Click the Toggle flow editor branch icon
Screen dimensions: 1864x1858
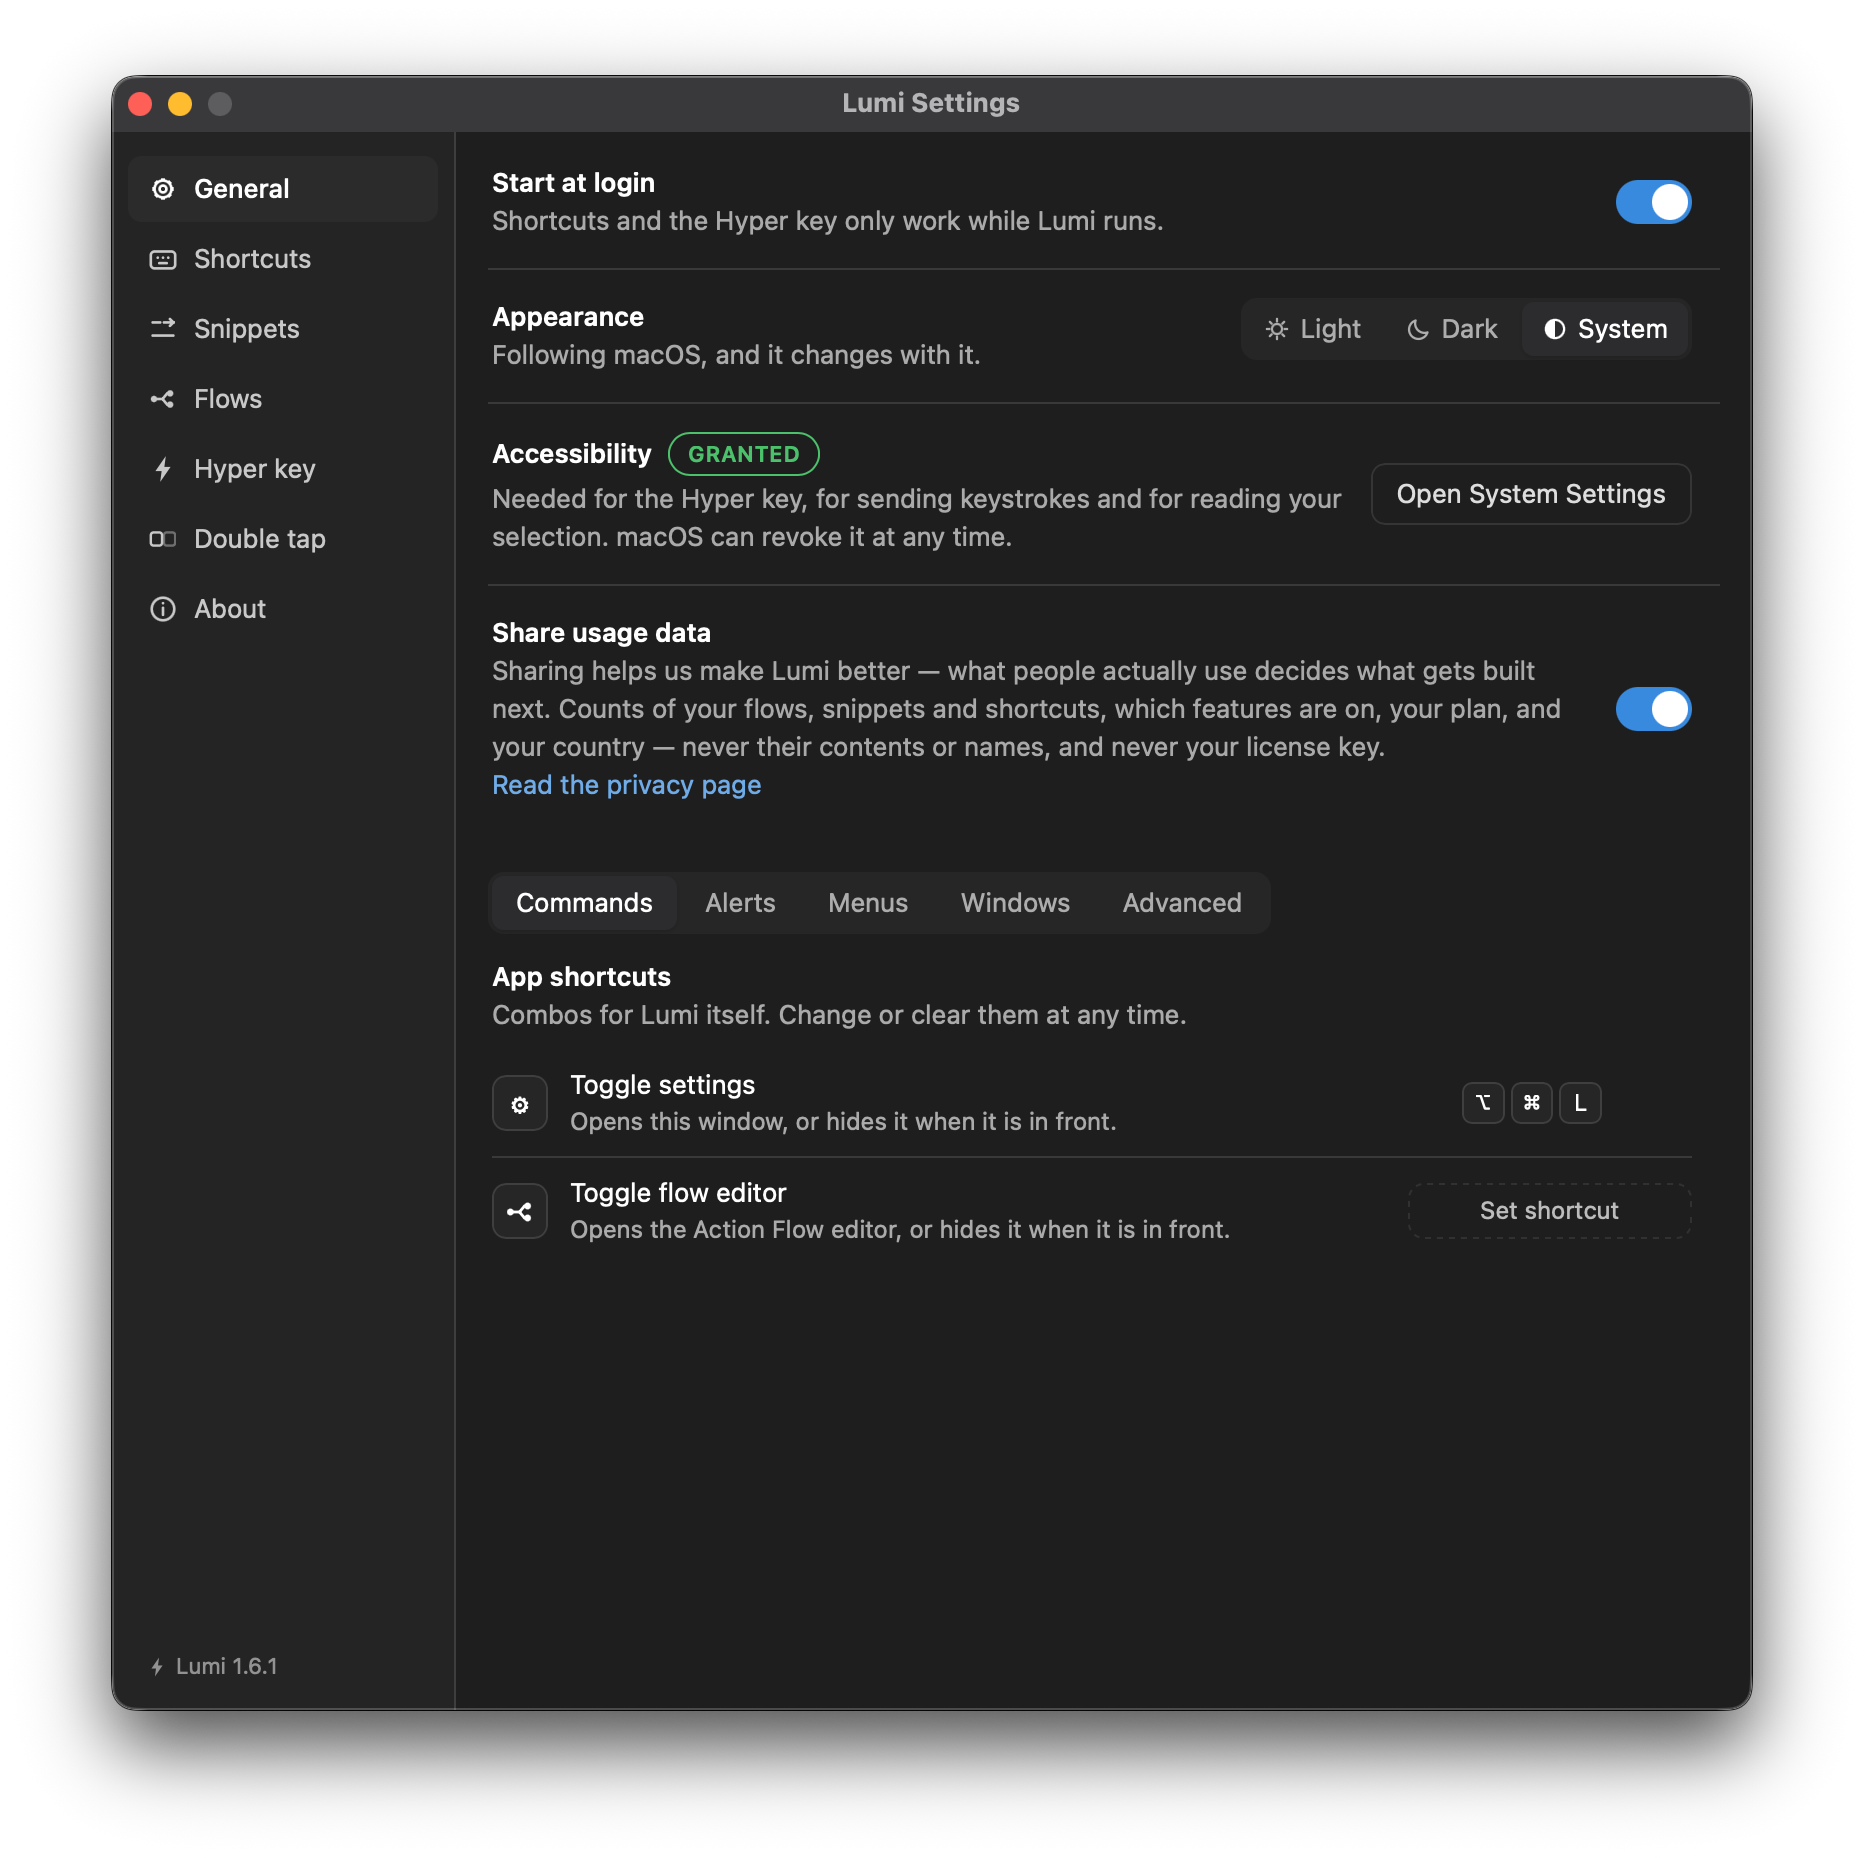[520, 1212]
